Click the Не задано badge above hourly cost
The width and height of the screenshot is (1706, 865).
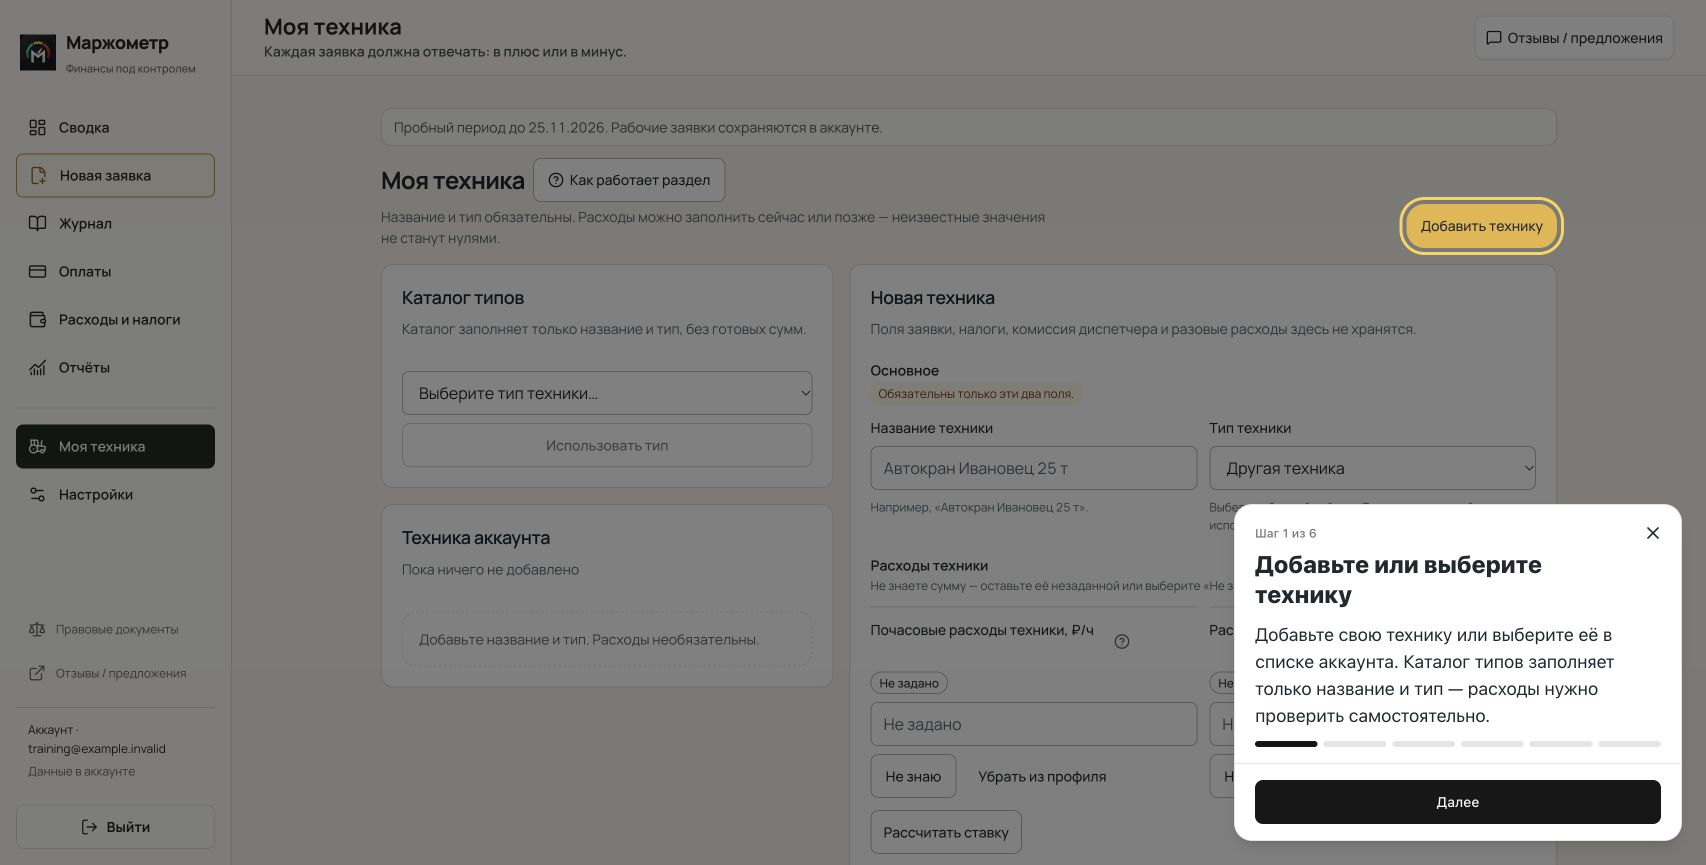pyautogui.click(x=909, y=683)
